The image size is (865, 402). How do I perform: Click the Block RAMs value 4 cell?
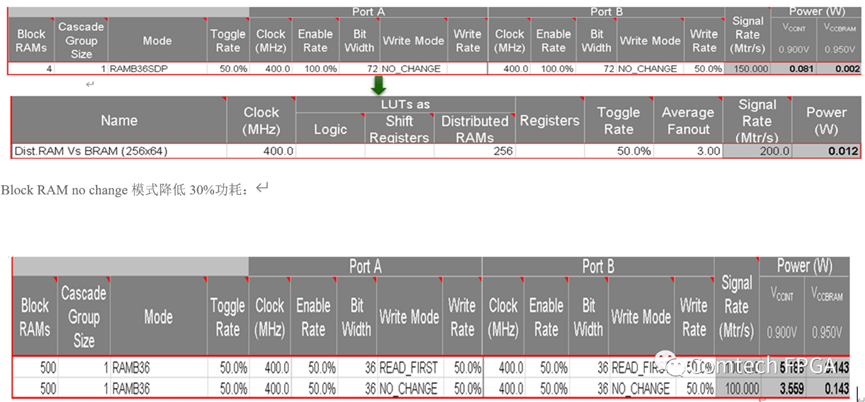[31, 69]
